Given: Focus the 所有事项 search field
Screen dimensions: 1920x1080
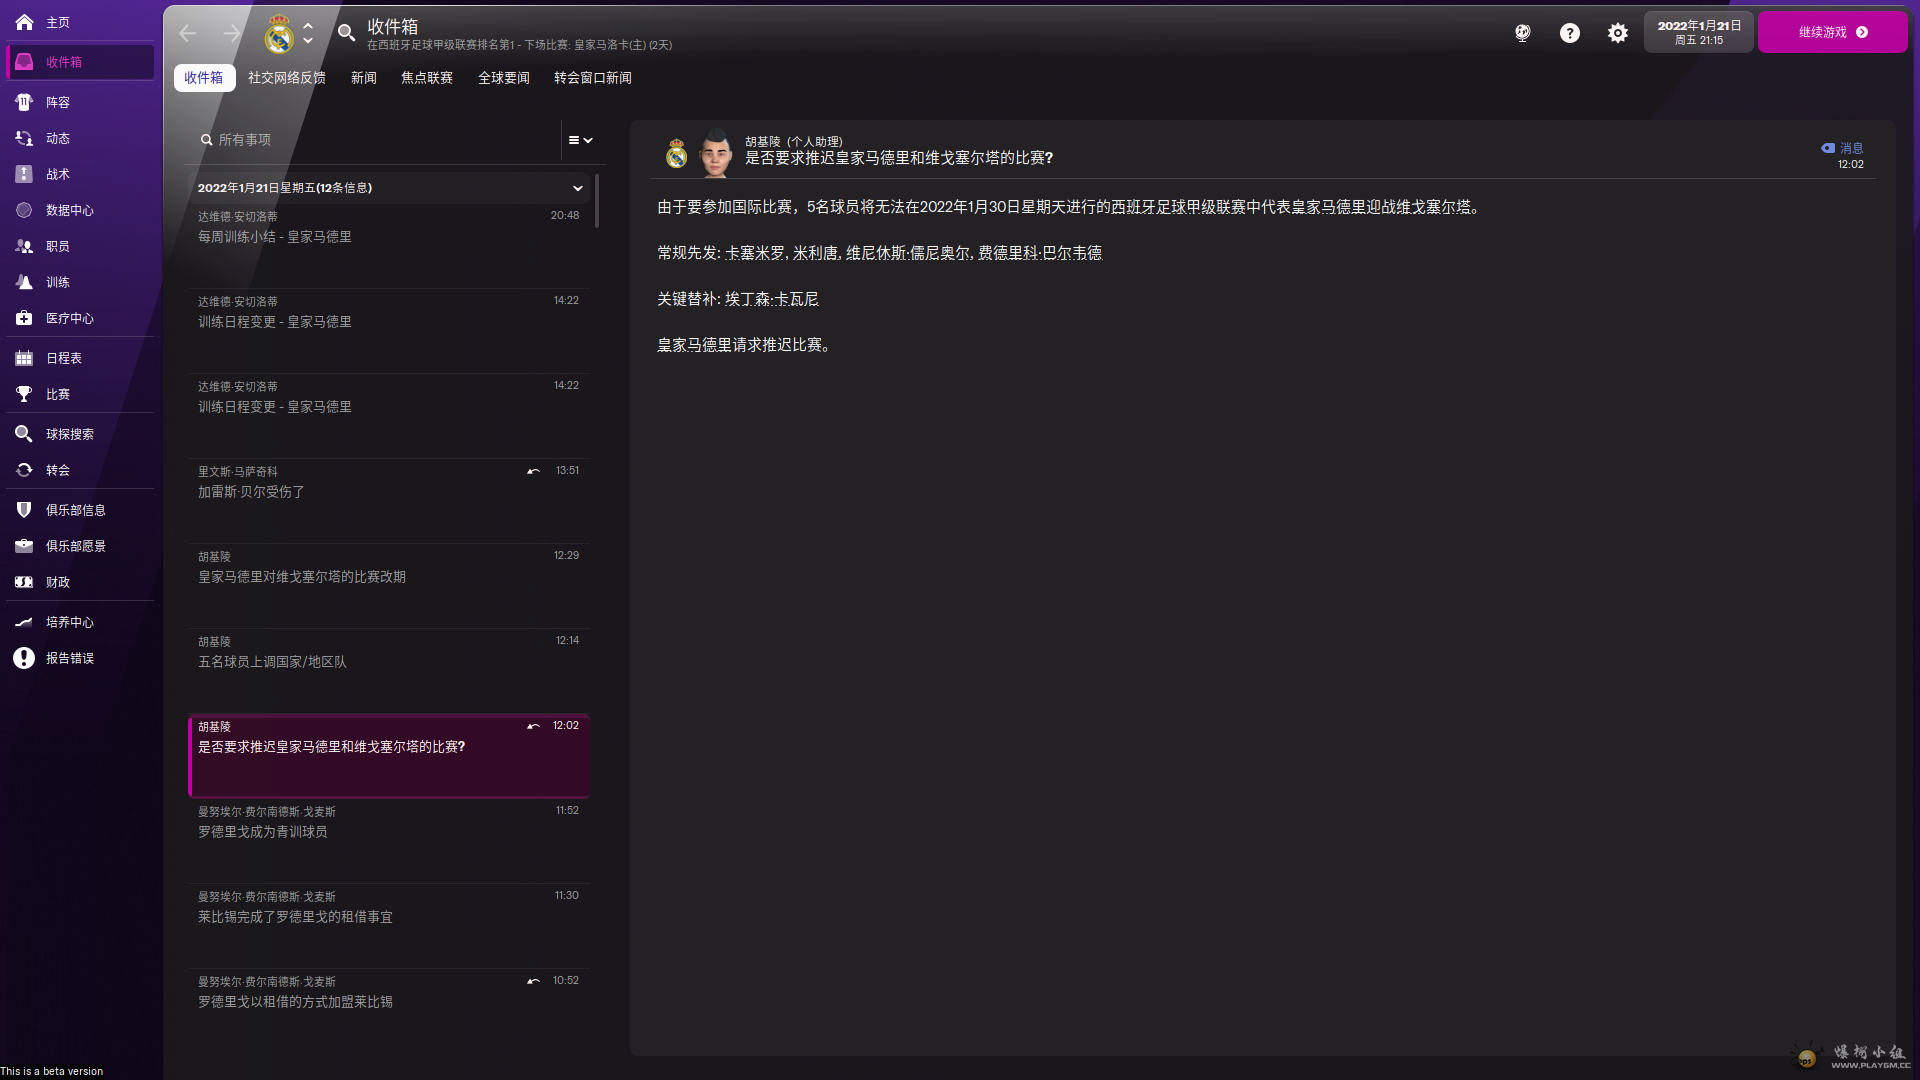Looking at the screenshot, I should 380,140.
